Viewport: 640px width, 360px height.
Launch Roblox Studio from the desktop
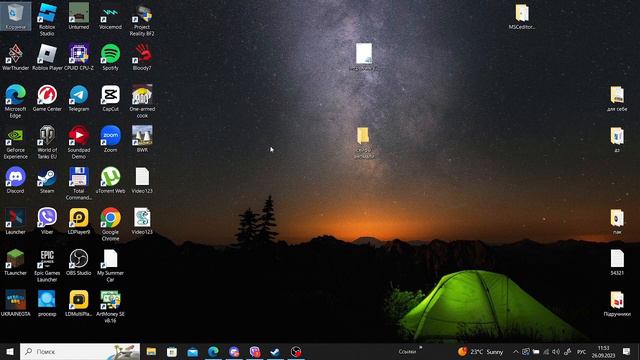(47, 19)
